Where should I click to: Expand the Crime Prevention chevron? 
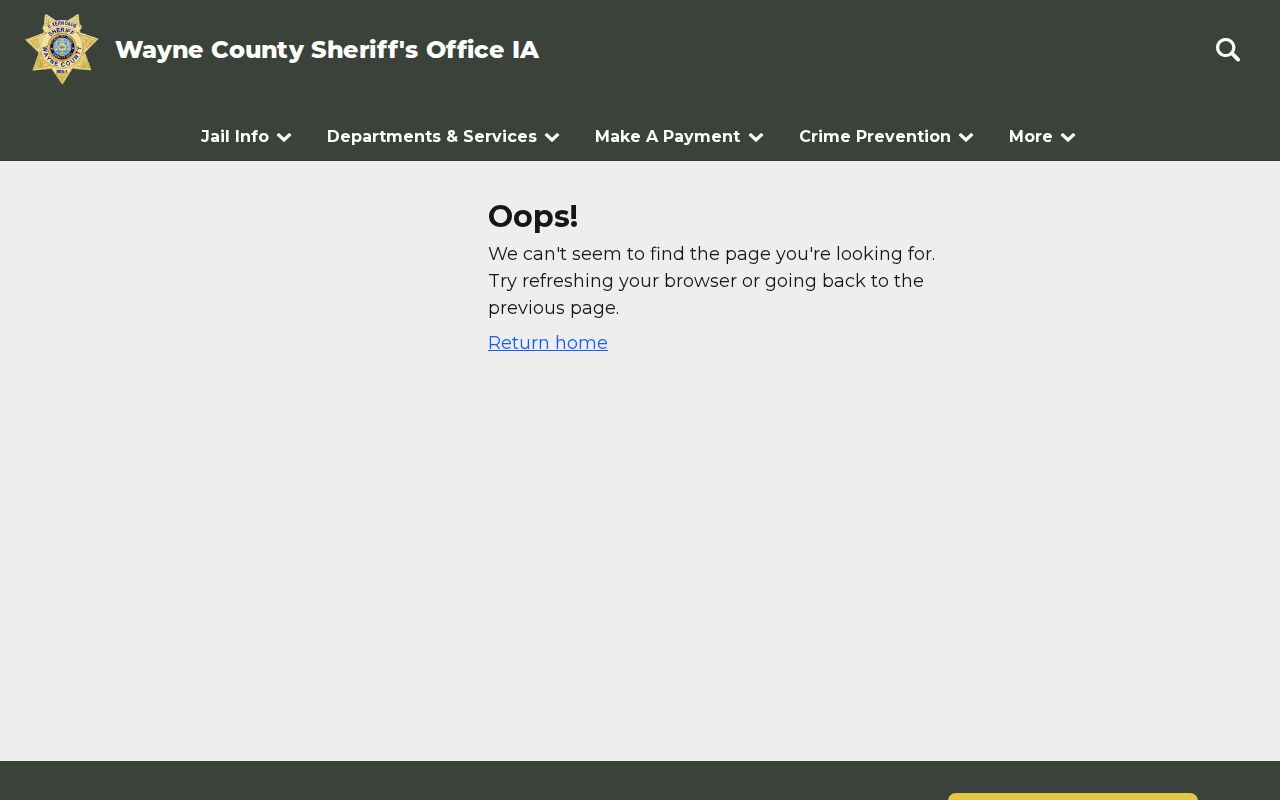[x=966, y=137]
